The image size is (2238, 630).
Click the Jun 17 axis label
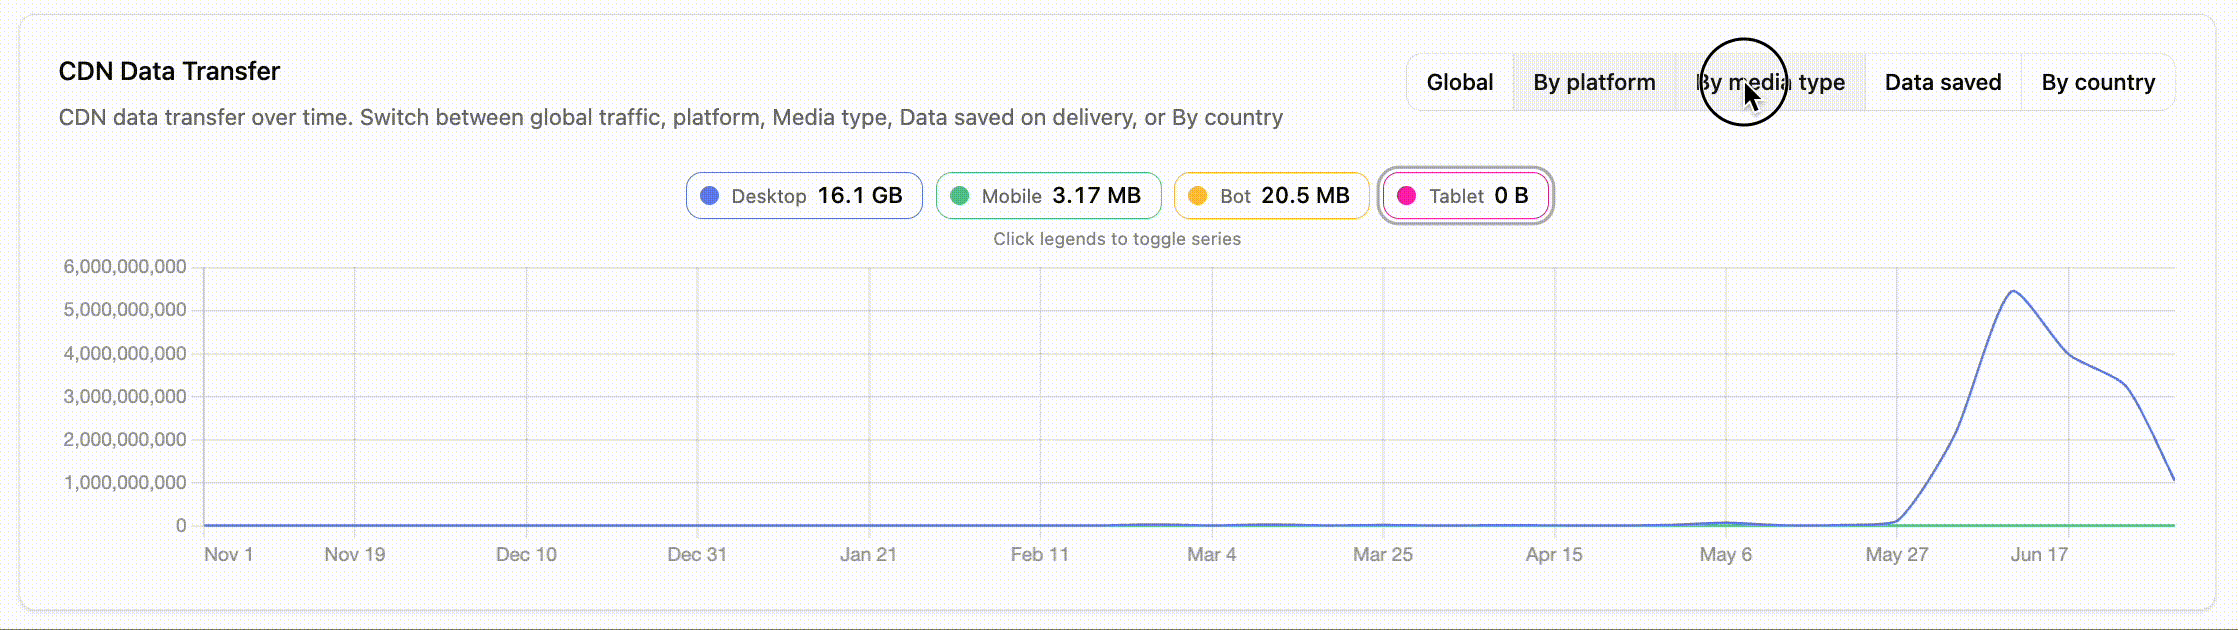tap(2039, 554)
